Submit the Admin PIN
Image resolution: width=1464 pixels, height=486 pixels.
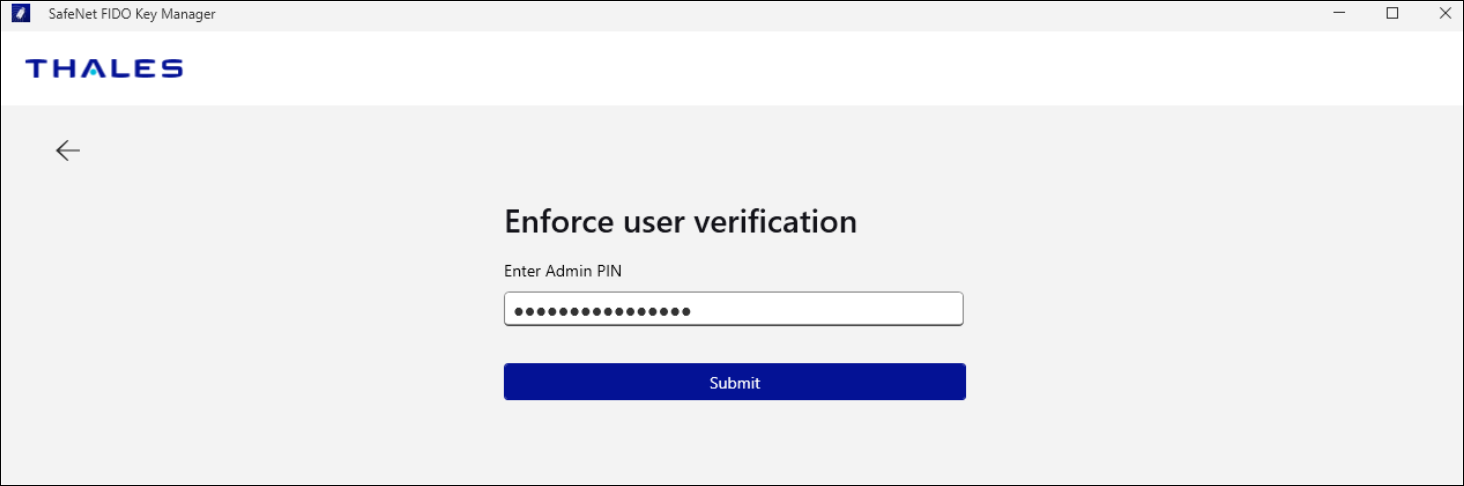point(734,382)
